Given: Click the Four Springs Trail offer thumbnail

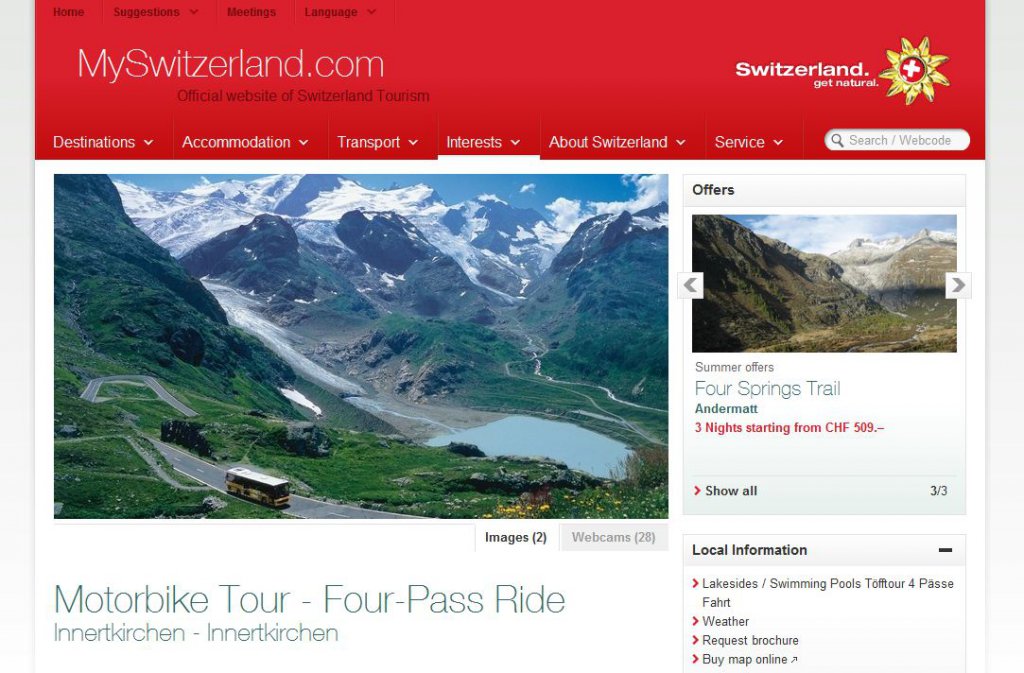Looking at the screenshot, I should click(x=824, y=284).
